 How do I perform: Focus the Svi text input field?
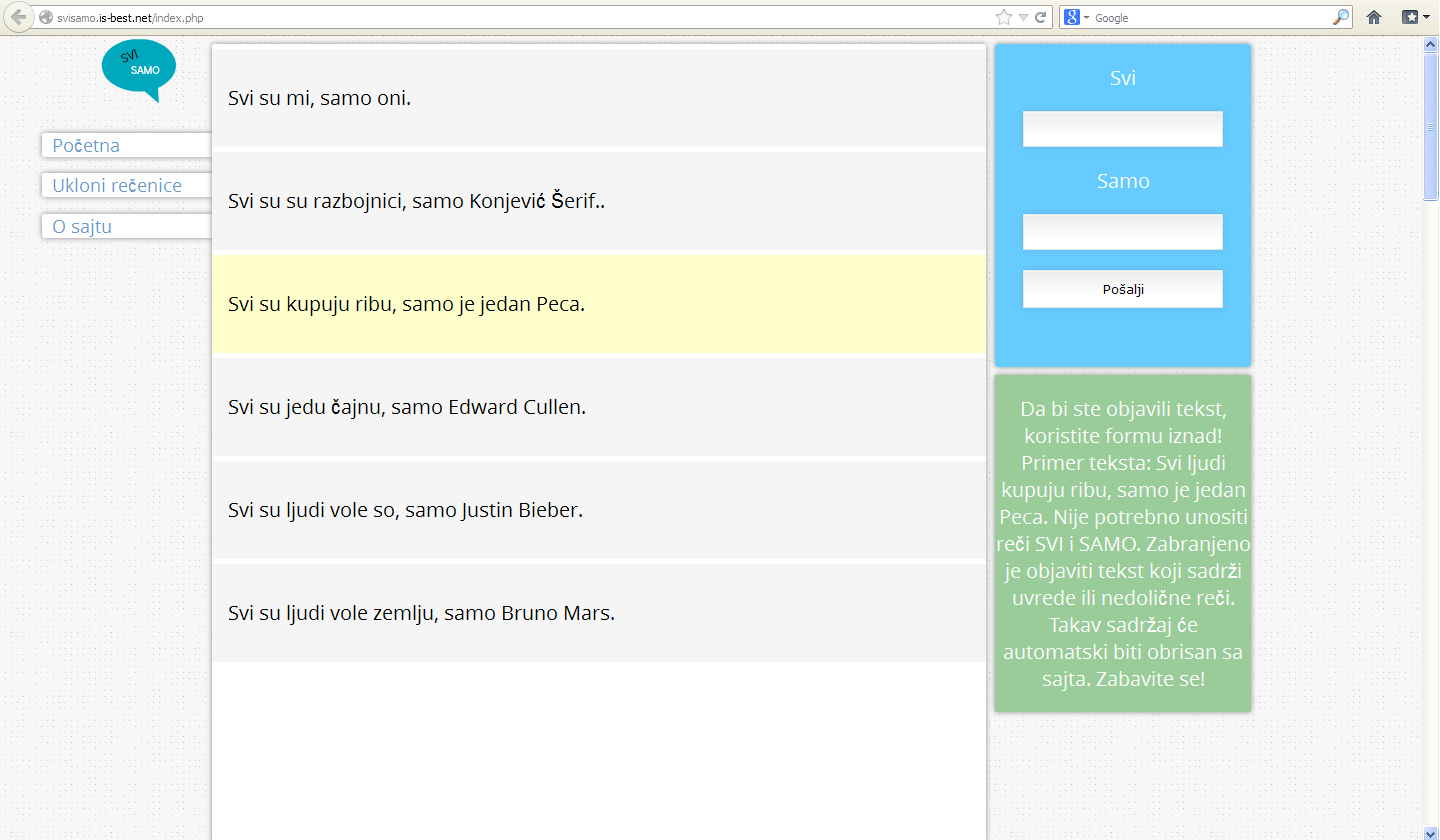1122,129
